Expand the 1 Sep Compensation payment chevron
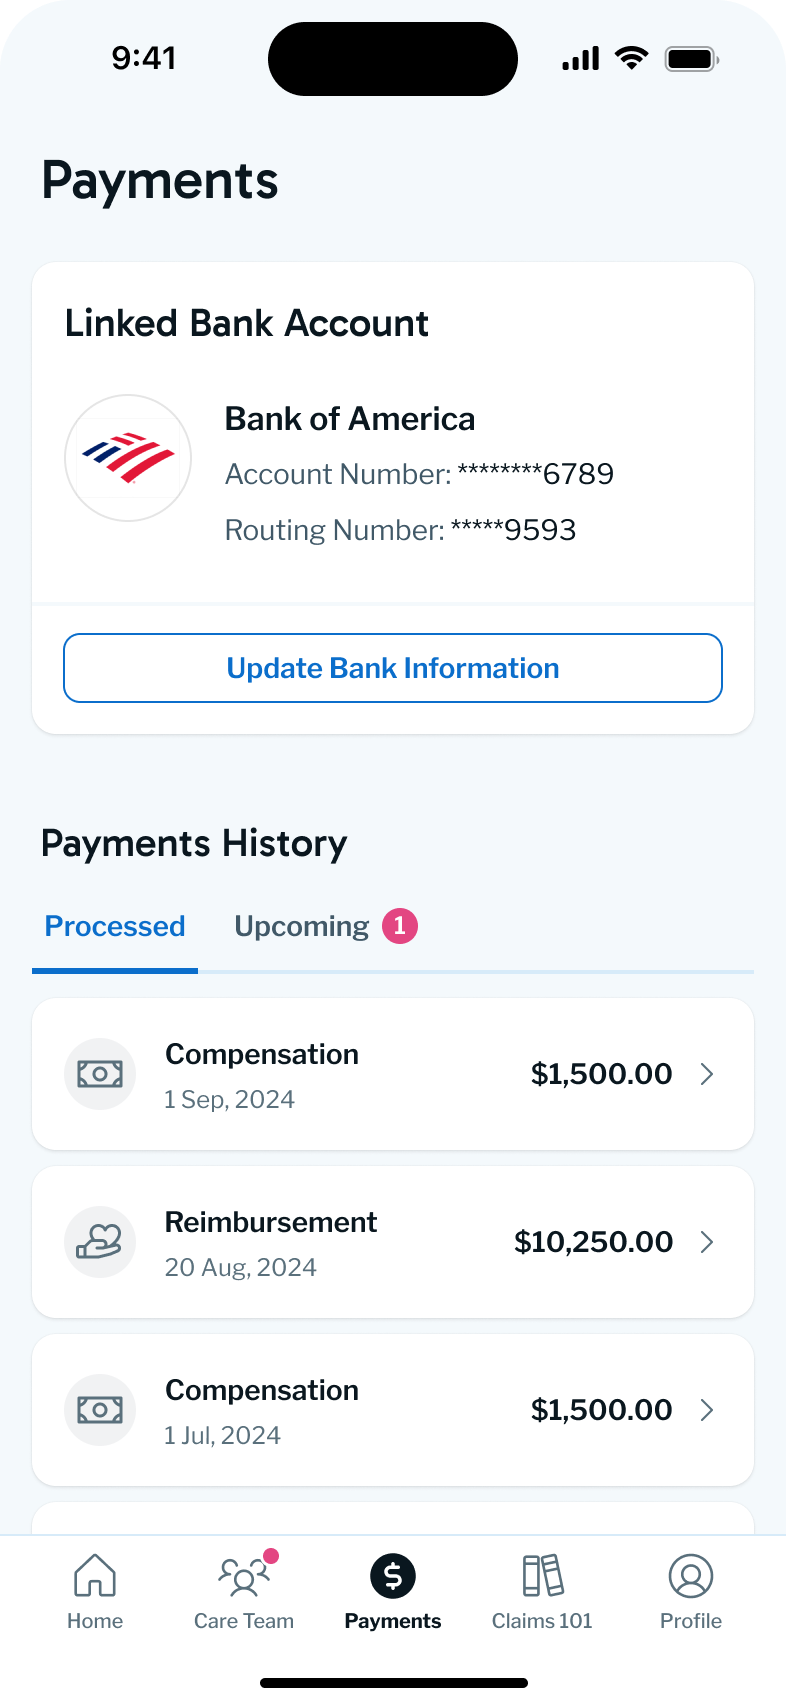 (708, 1073)
